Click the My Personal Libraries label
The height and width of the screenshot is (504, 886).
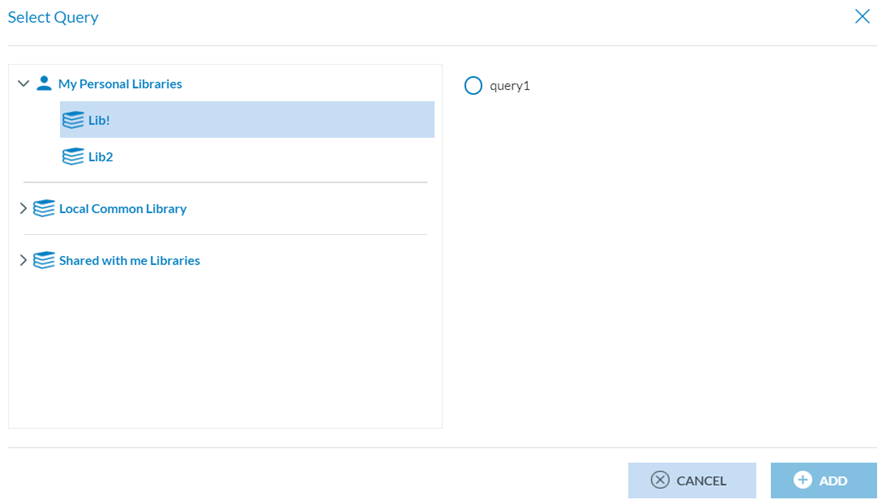click(x=120, y=84)
